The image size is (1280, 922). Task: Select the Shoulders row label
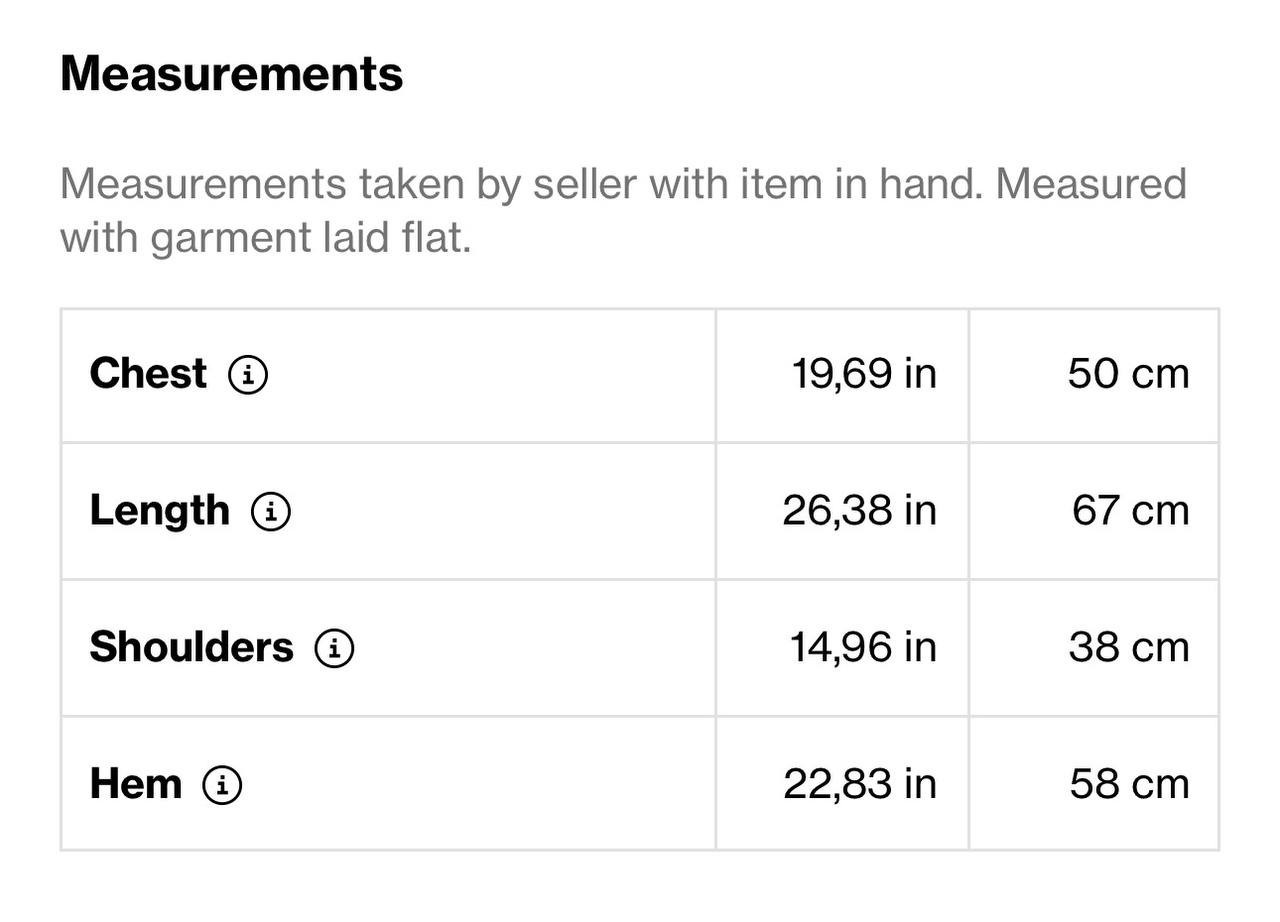click(x=192, y=647)
